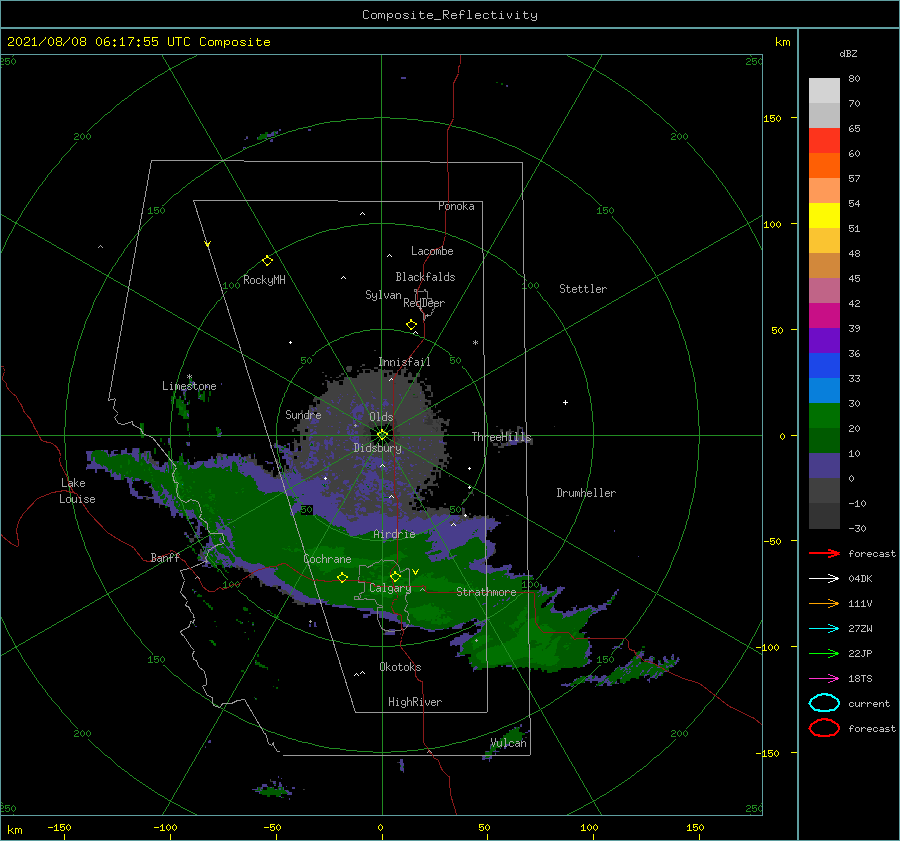900x841 pixels.
Task: Click the red 65 dBZ color swatch
Action: click(824, 141)
